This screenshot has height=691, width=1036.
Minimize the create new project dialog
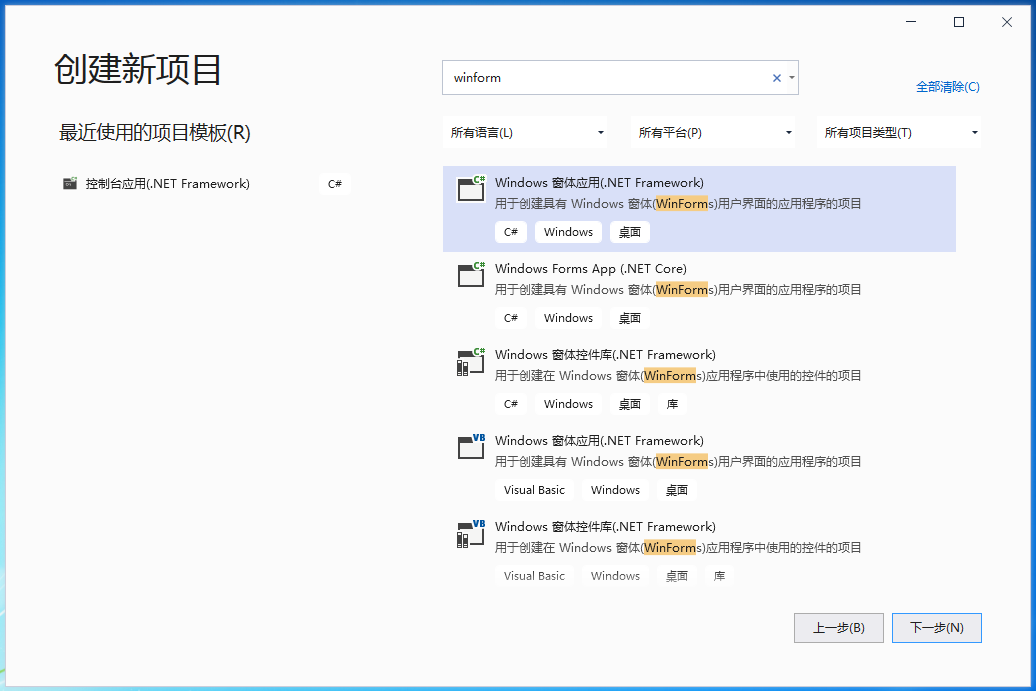click(910, 22)
